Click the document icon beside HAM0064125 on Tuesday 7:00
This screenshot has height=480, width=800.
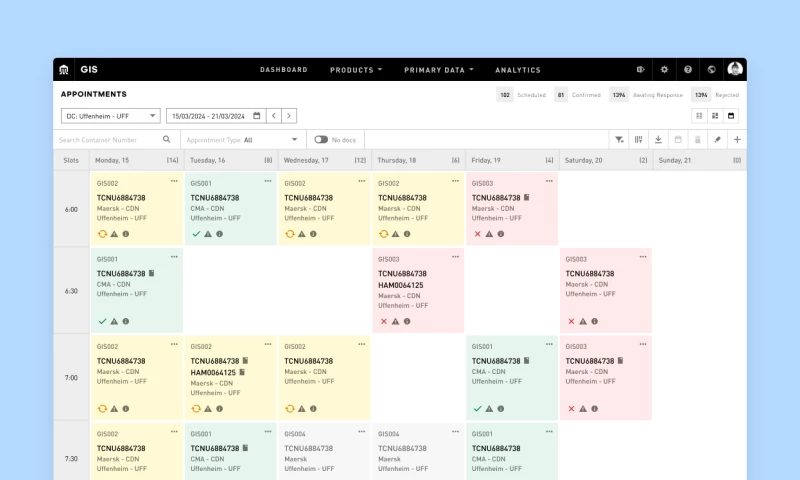point(242,372)
